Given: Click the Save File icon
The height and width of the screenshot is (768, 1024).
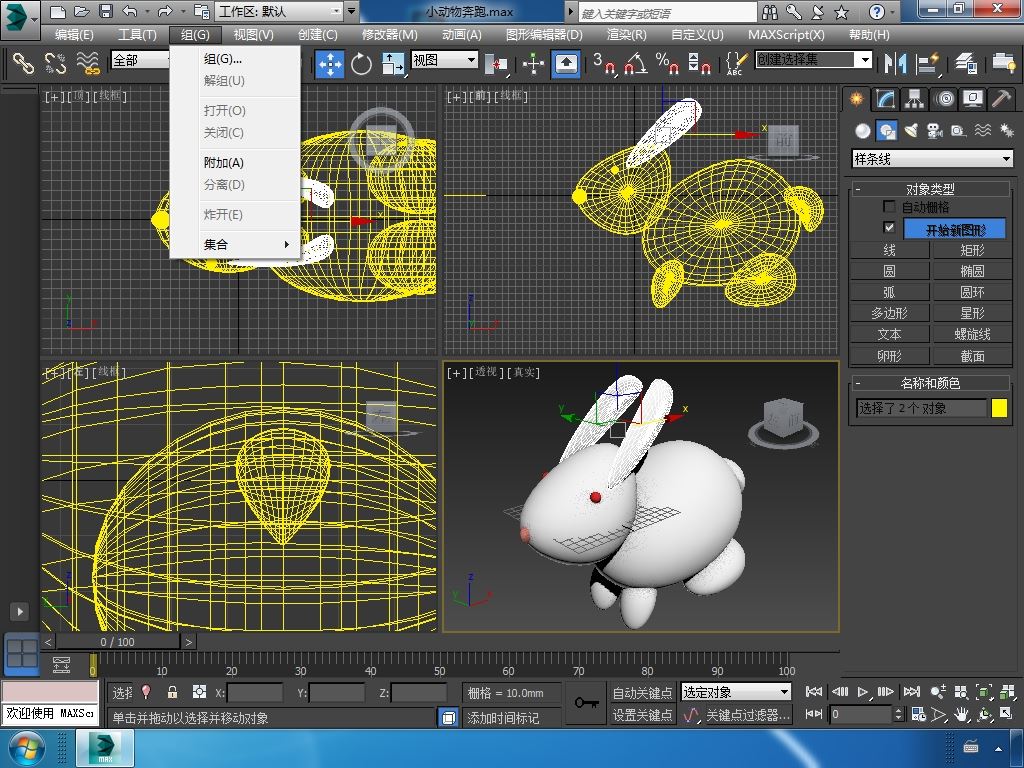Looking at the screenshot, I should 106,11.
